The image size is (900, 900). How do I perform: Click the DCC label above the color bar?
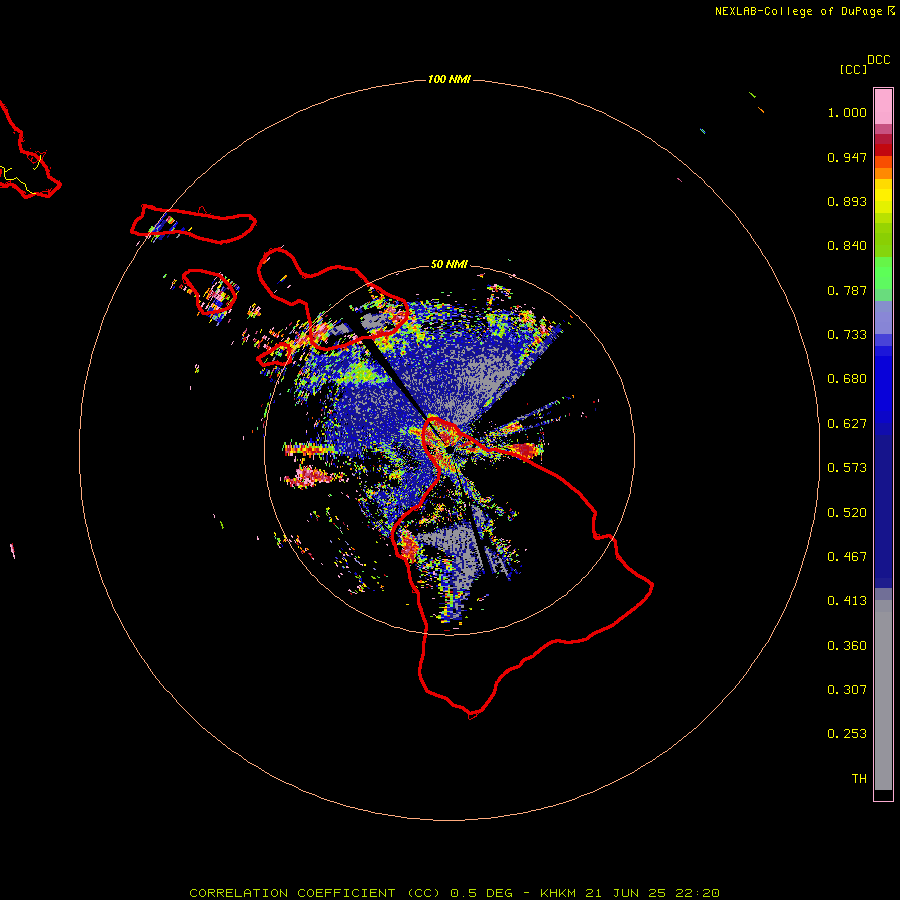point(879,60)
